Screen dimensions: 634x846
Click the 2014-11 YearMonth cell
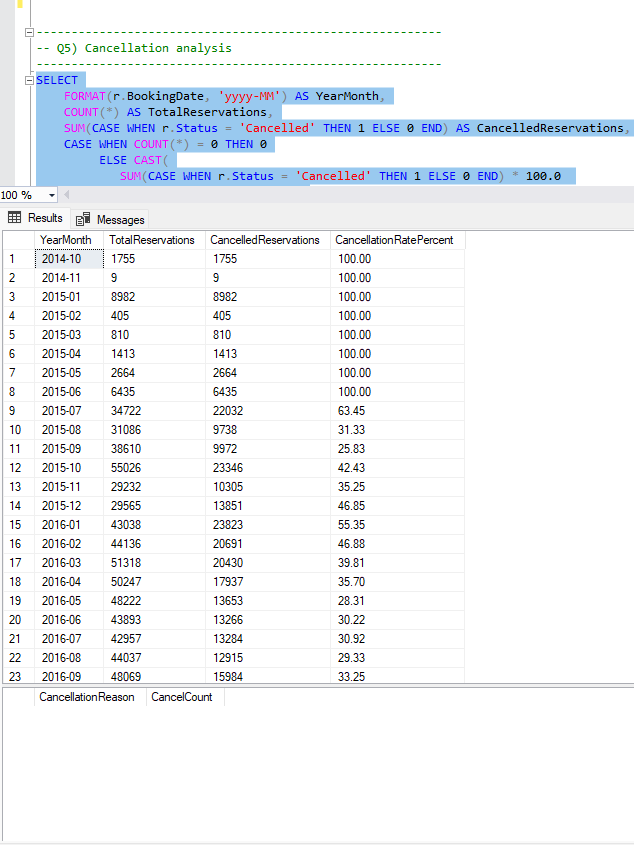coord(69,278)
